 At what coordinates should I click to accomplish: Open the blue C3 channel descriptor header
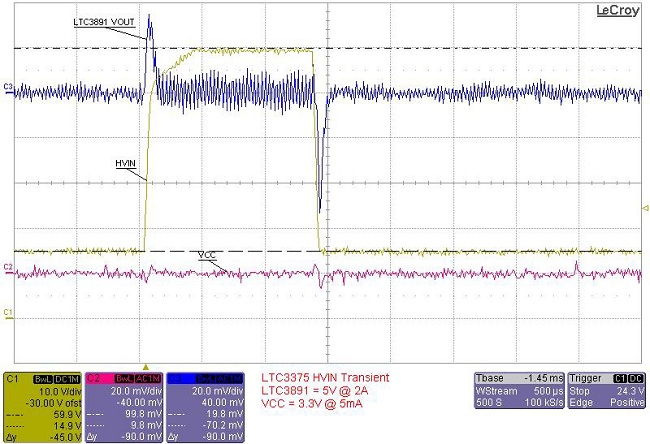[x=205, y=378]
